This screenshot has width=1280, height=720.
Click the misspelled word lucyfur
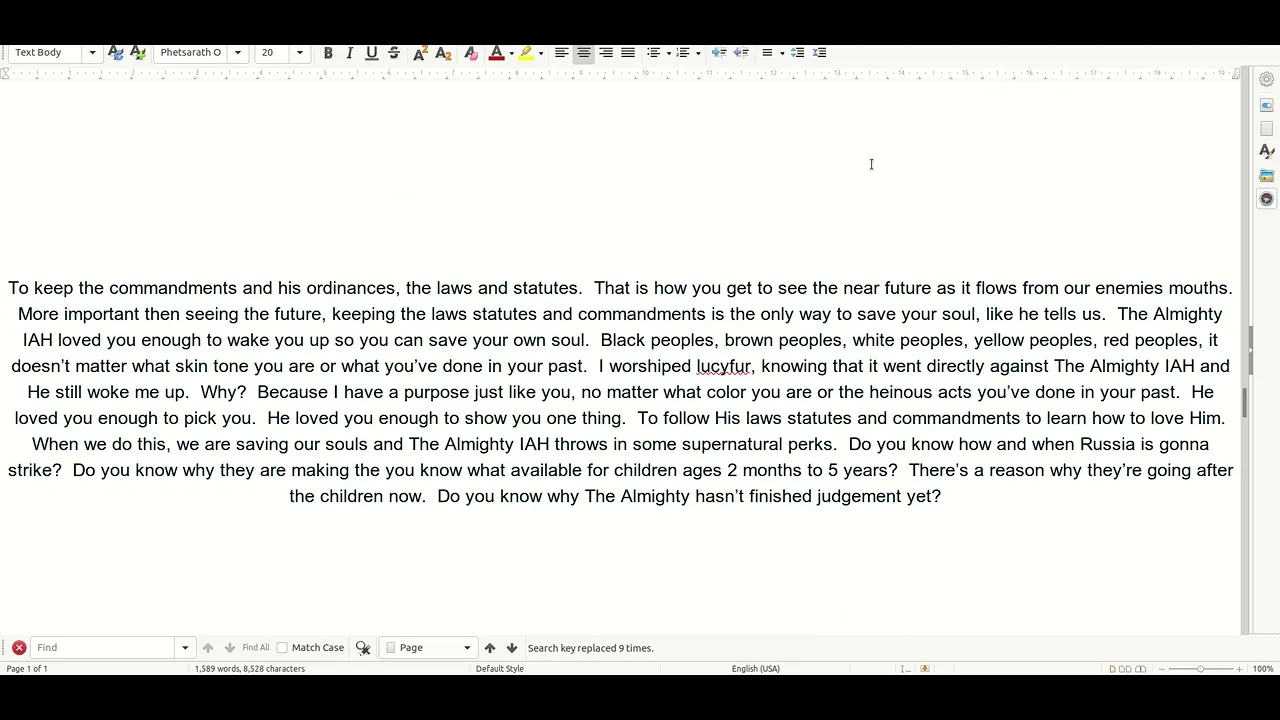(x=723, y=366)
